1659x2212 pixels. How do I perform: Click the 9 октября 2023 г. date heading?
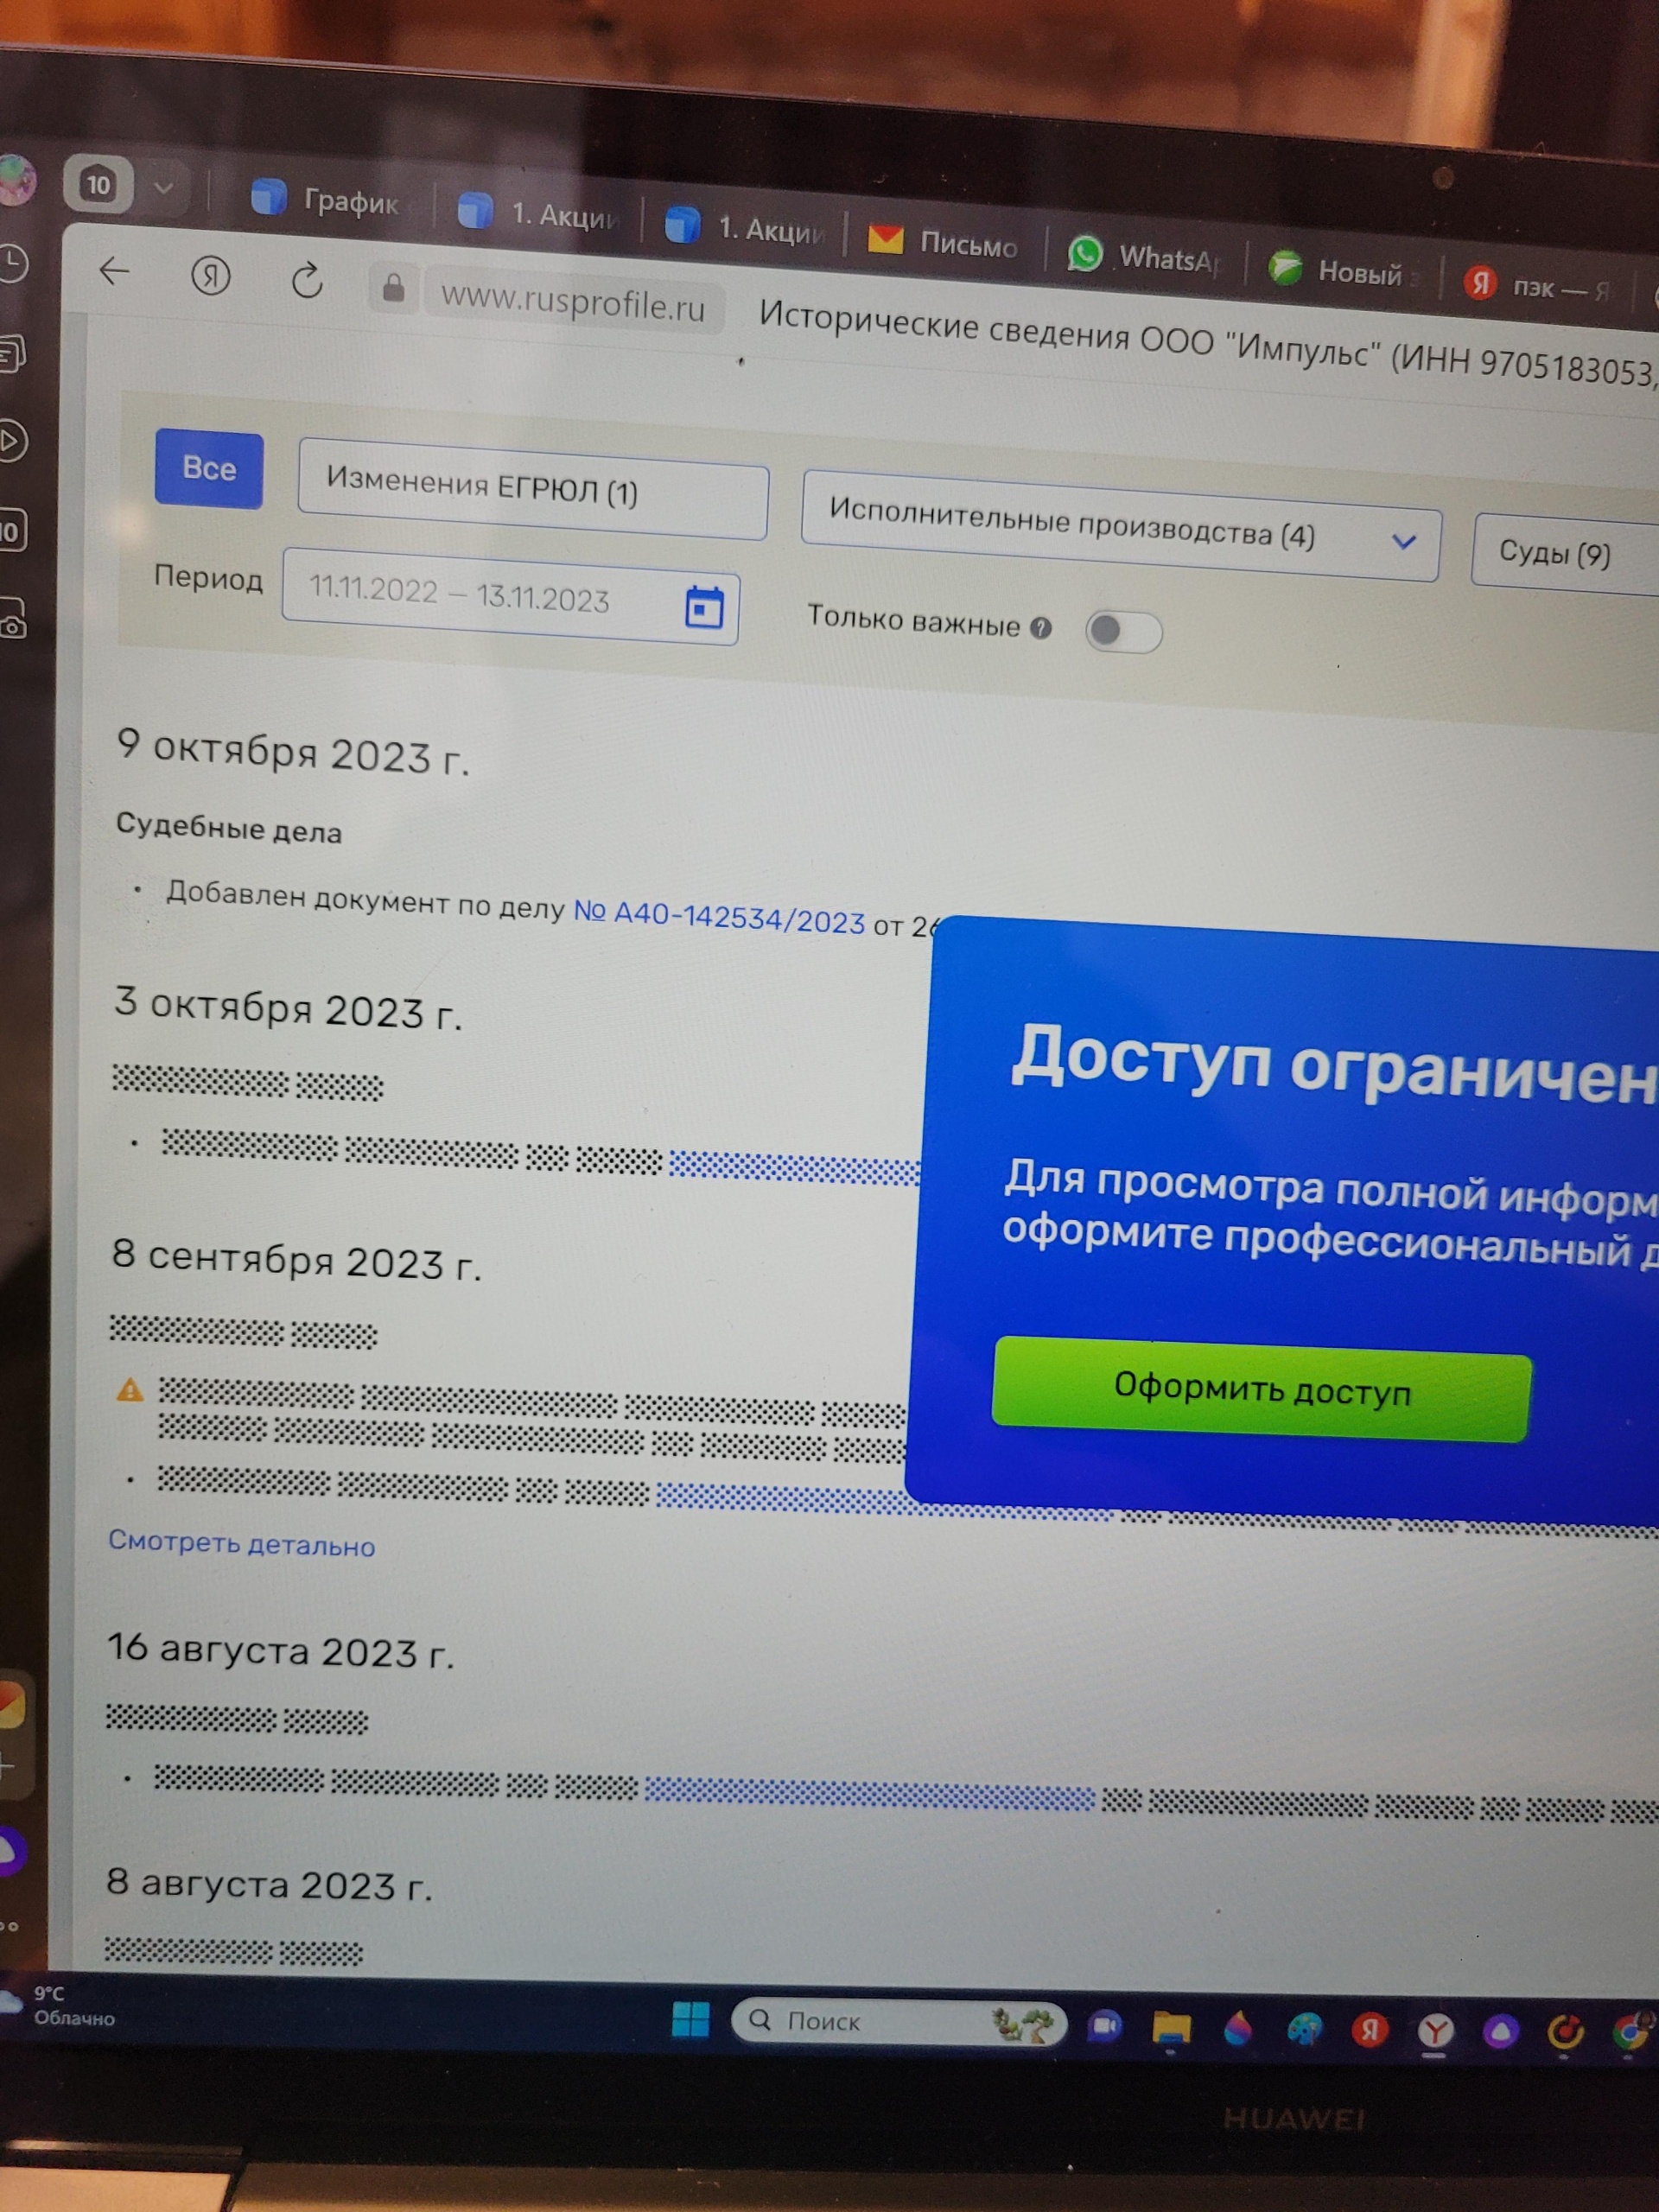point(293,751)
